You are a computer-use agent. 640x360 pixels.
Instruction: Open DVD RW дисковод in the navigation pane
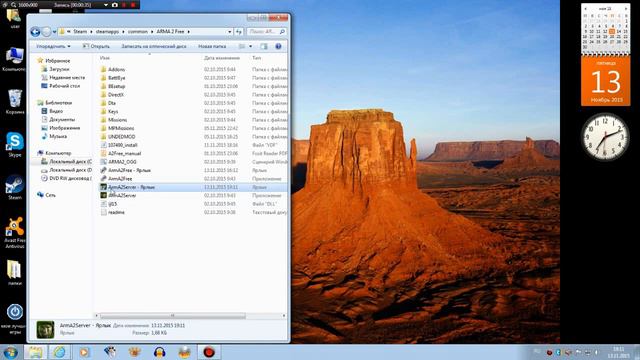pos(70,178)
